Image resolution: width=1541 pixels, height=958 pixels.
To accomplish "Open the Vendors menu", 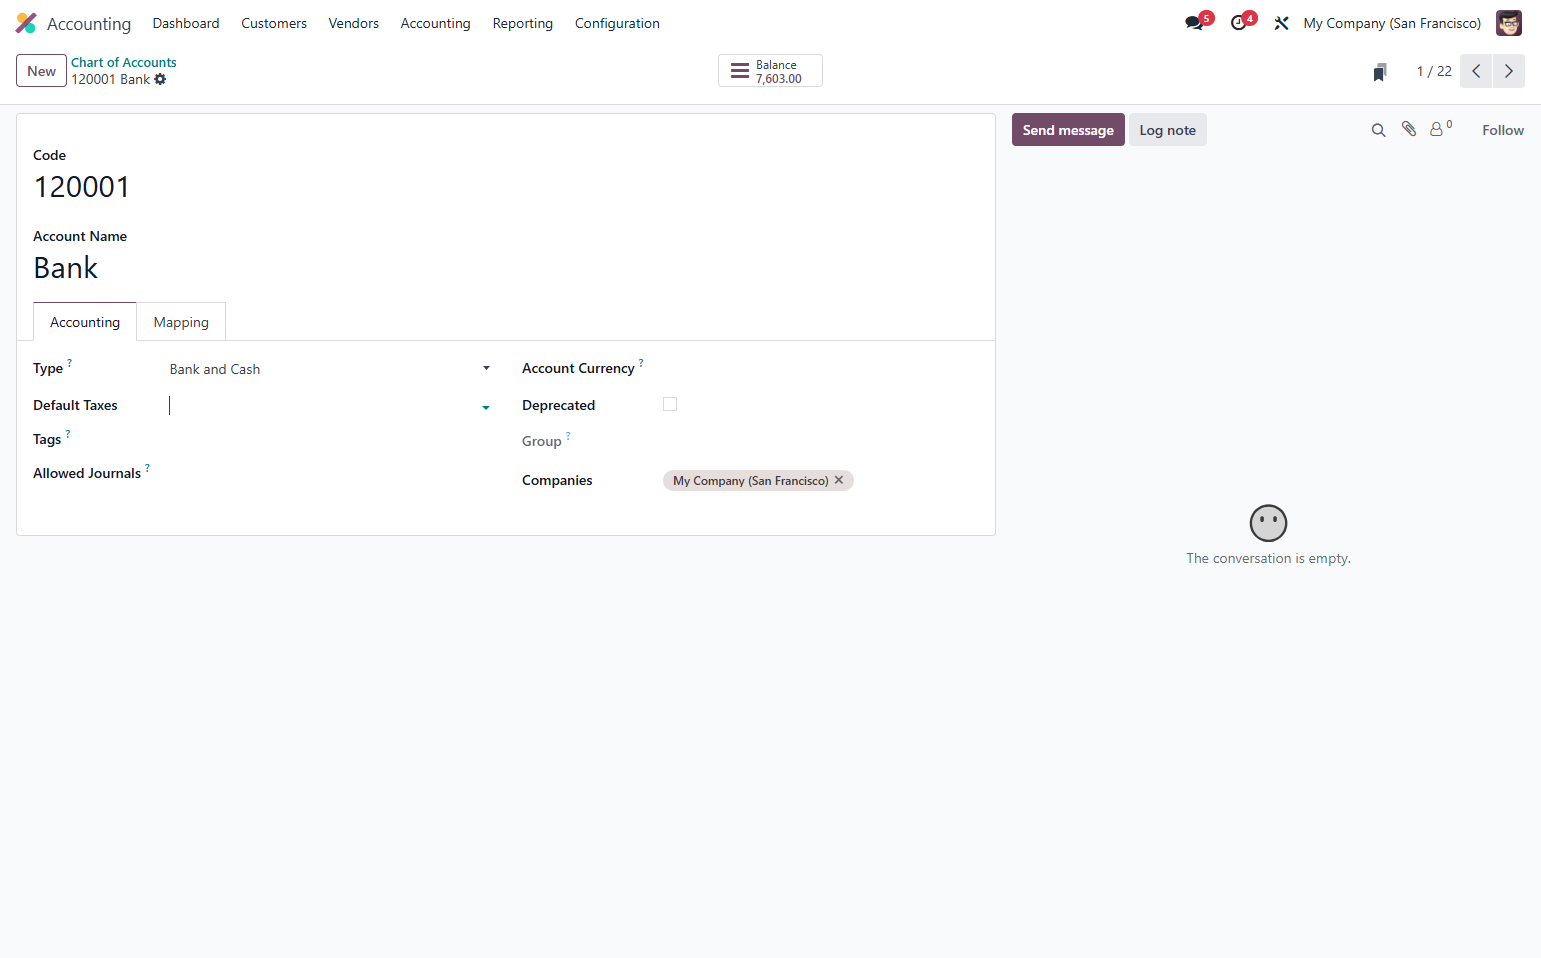I will (x=354, y=23).
